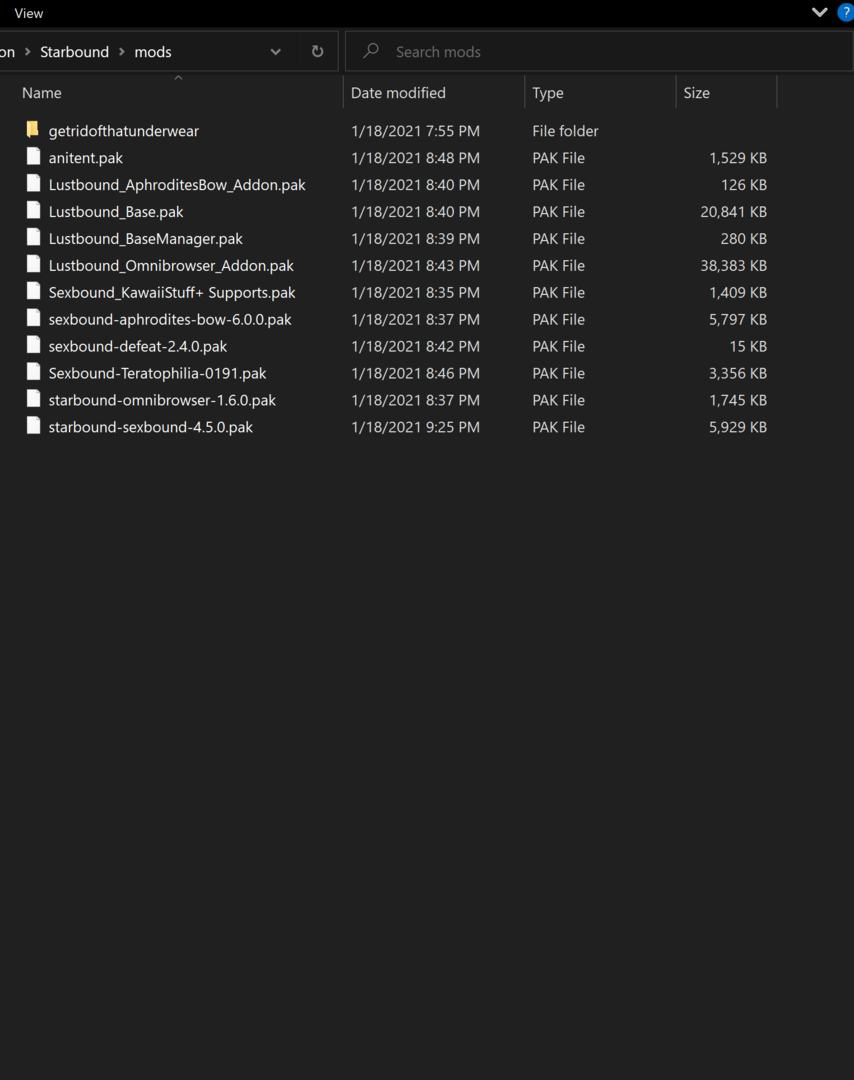
Task: Click the File folder type cell
Action: point(565,131)
